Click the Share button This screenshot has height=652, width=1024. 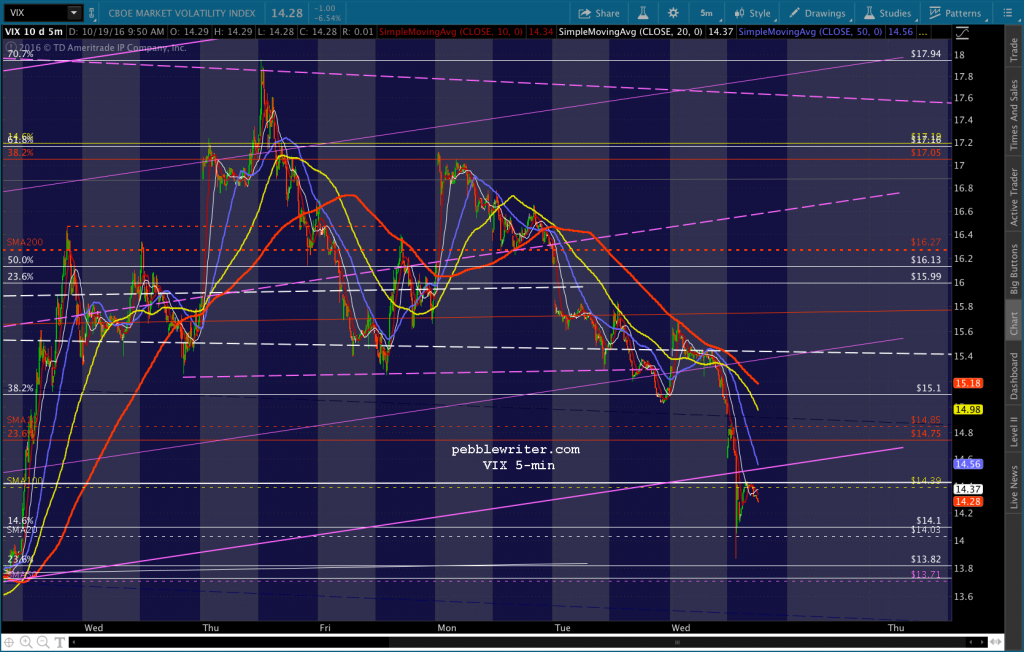[599, 13]
